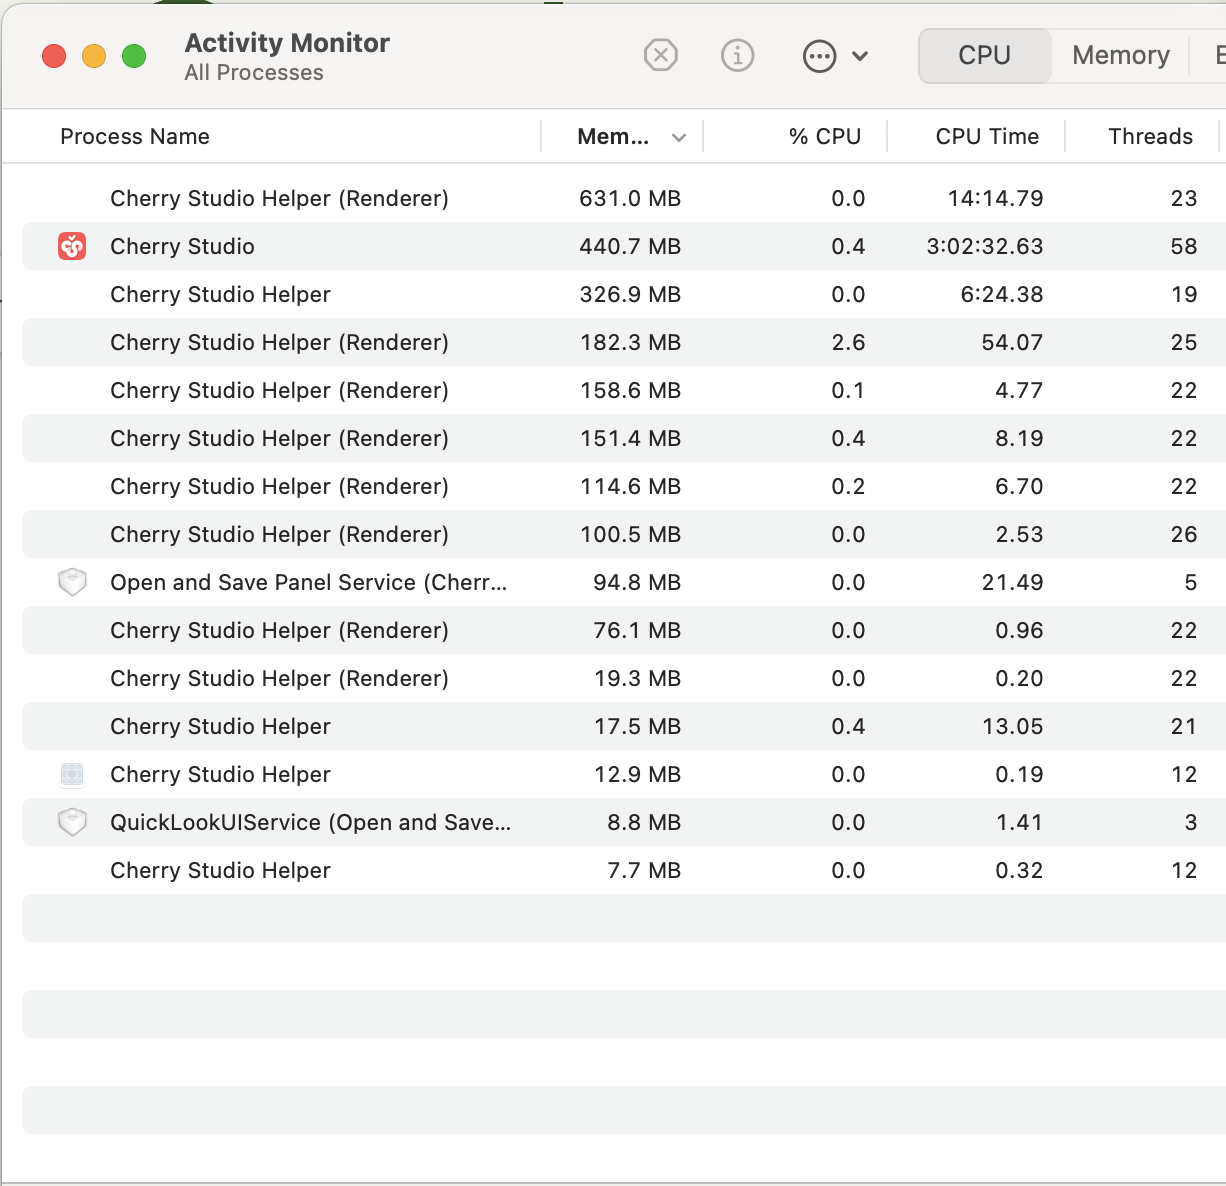This screenshot has width=1226, height=1186.
Task: Click CPU time value 13.05
Action: pos(1013,726)
